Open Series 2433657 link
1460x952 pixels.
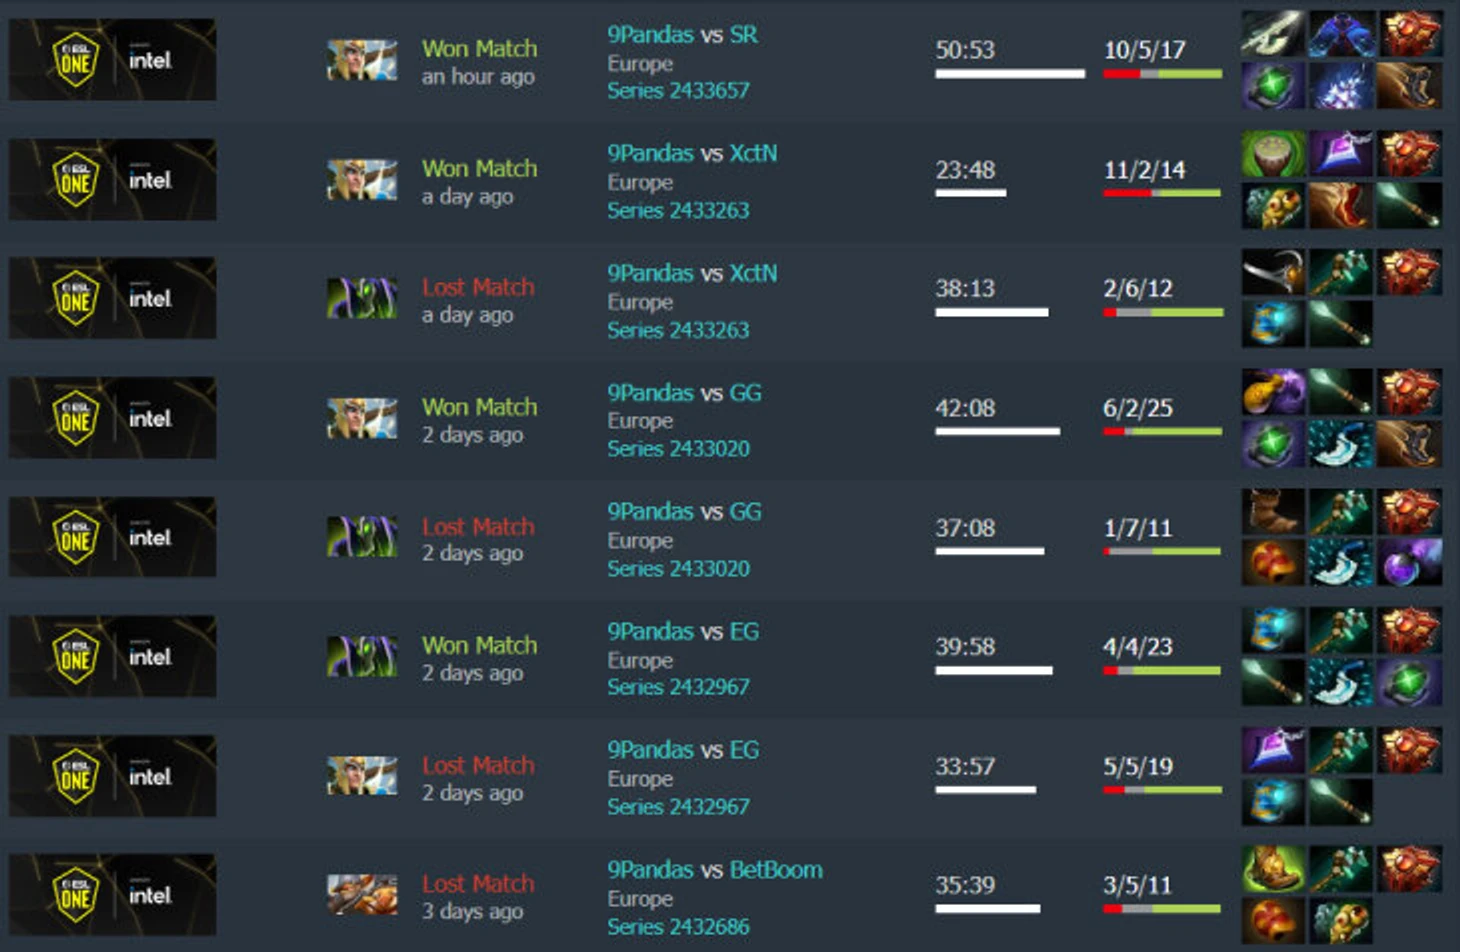pos(678,90)
